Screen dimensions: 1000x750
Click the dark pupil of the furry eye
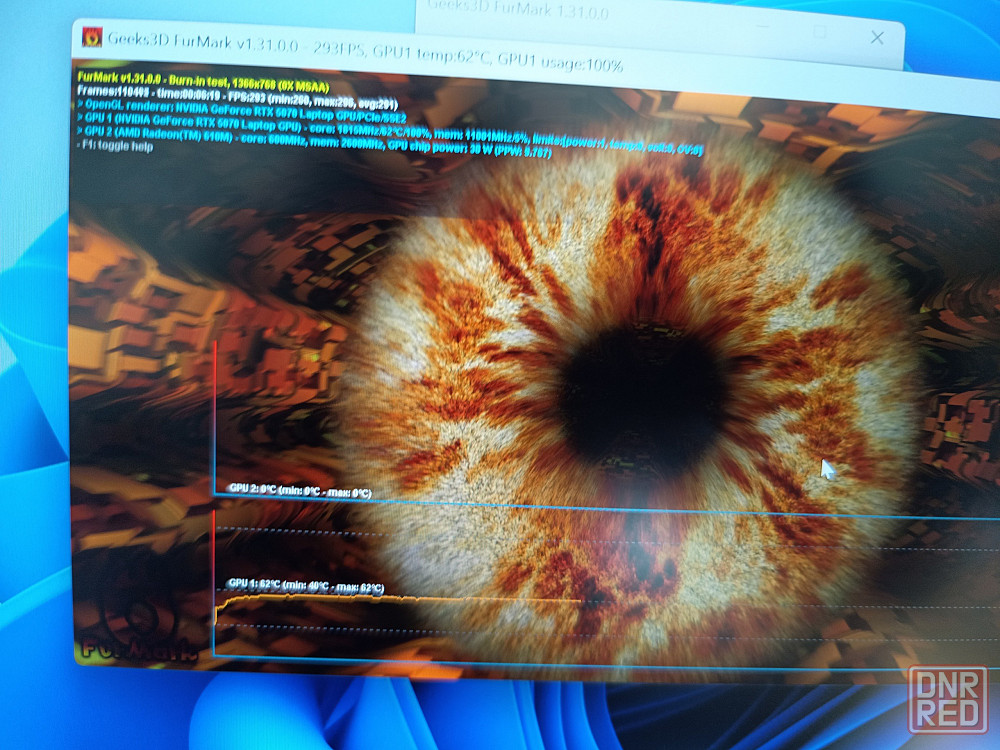click(x=643, y=399)
